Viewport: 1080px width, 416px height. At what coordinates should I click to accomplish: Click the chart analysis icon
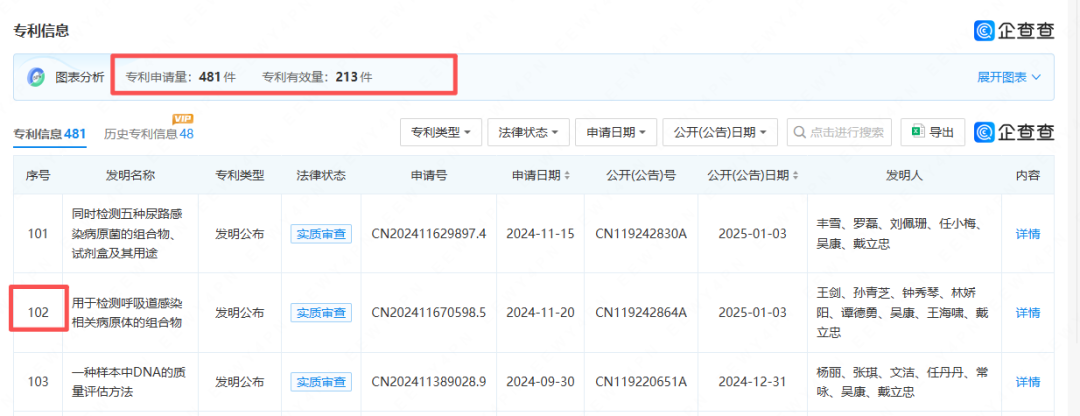tap(37, 77)
